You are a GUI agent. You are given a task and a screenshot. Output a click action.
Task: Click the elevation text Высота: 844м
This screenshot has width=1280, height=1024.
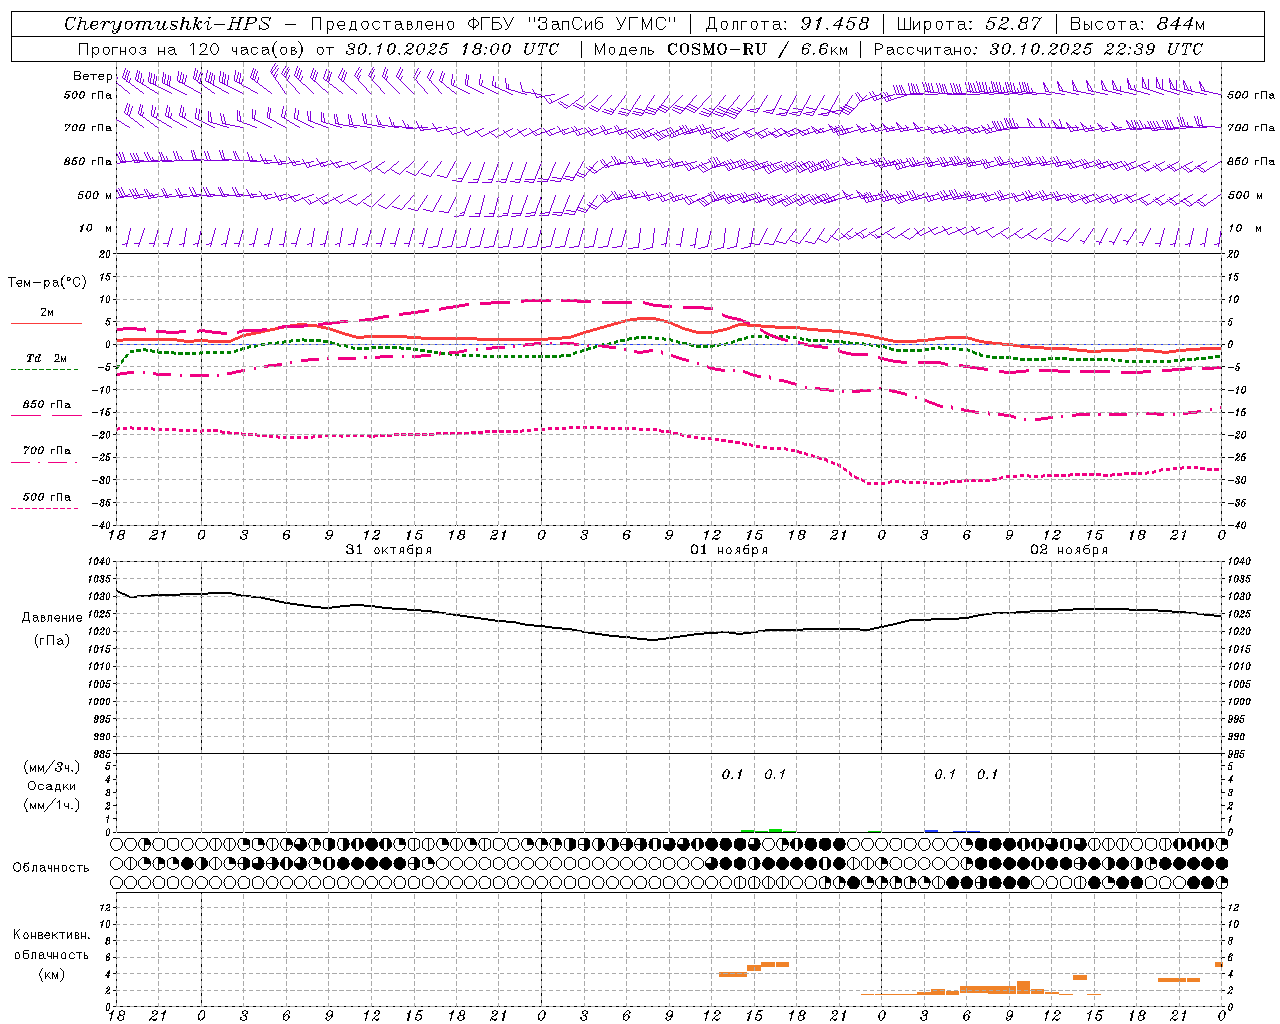[1138, 24]
